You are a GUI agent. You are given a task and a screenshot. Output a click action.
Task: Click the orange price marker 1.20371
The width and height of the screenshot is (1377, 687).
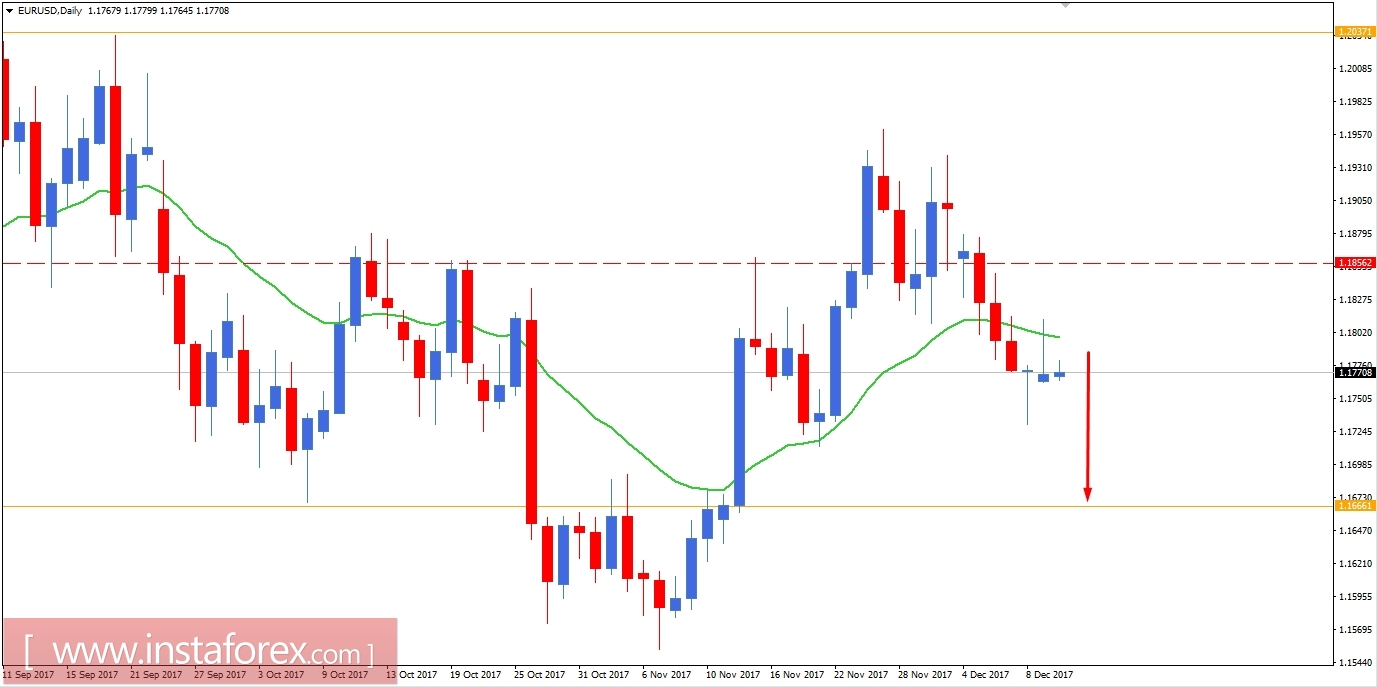click(1357, 31)
